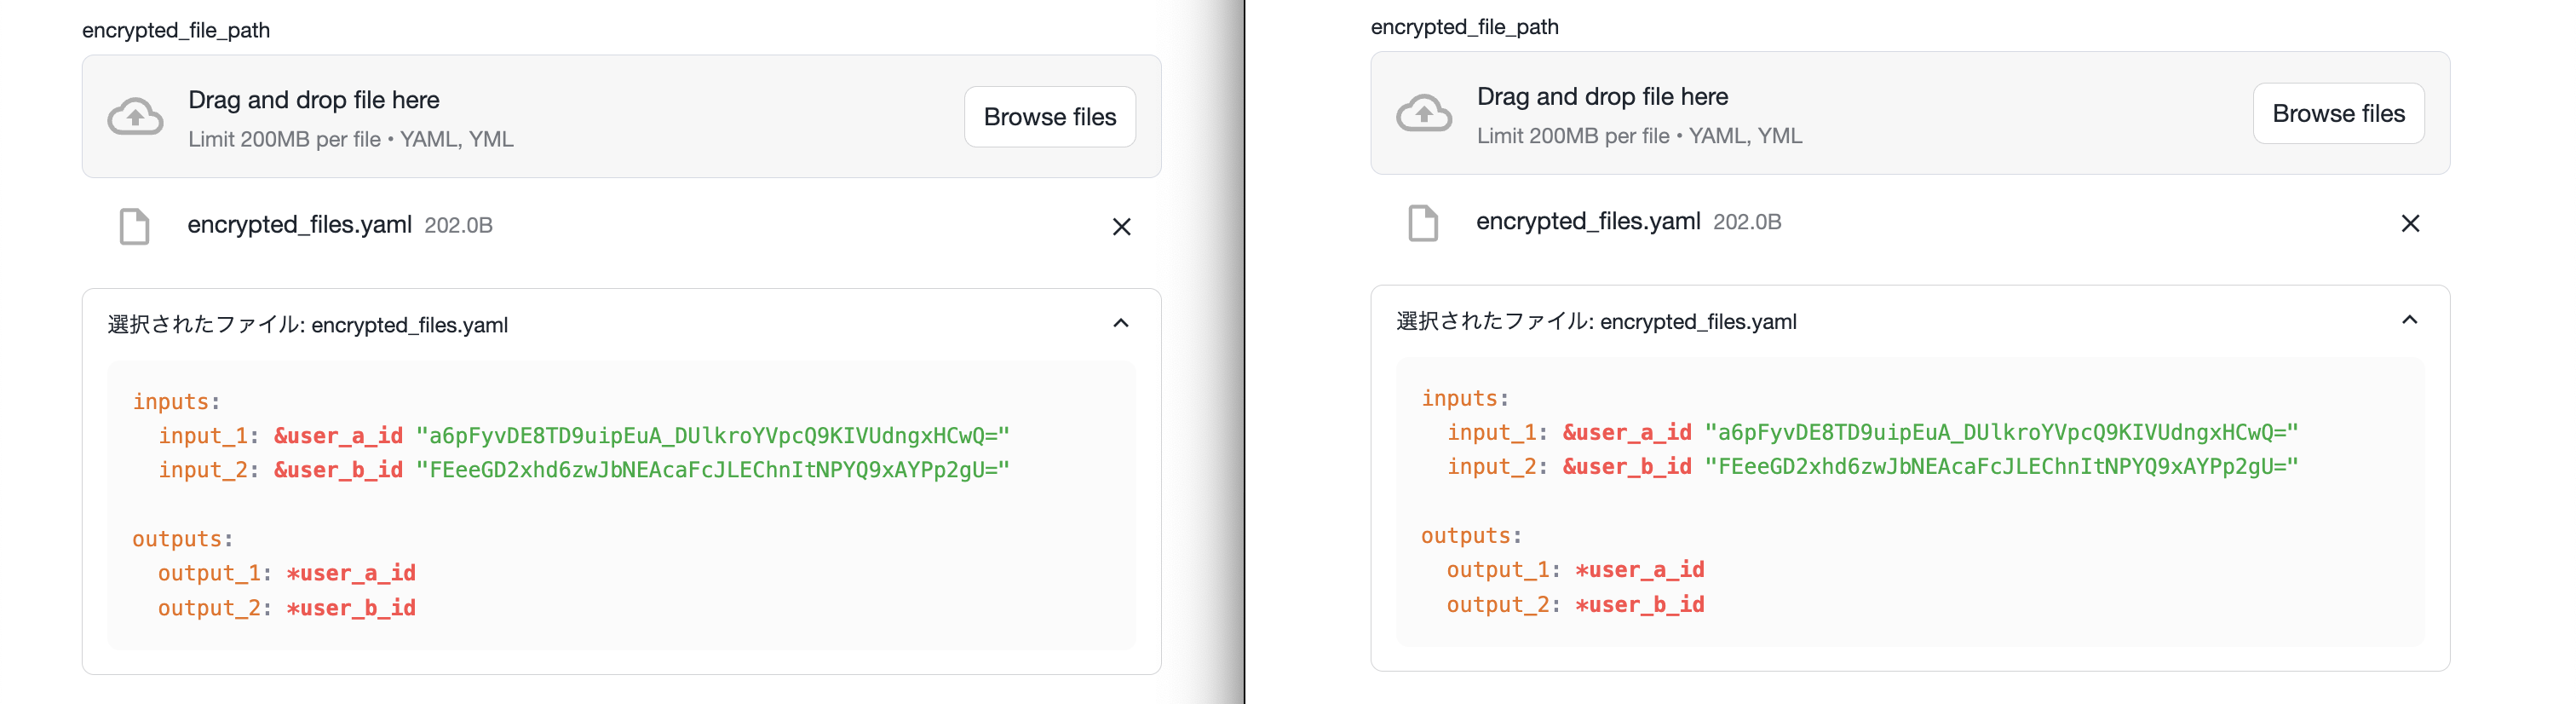The width and height of the screenshot is (2576, 704).
Task: Click the left encrypted_file_path field label
Action: (176, 30)
